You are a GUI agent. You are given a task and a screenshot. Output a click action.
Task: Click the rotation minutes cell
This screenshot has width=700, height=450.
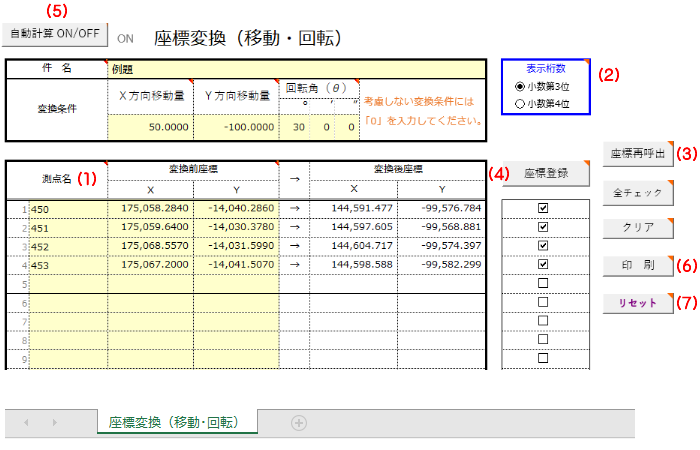(x=323, y=127)
